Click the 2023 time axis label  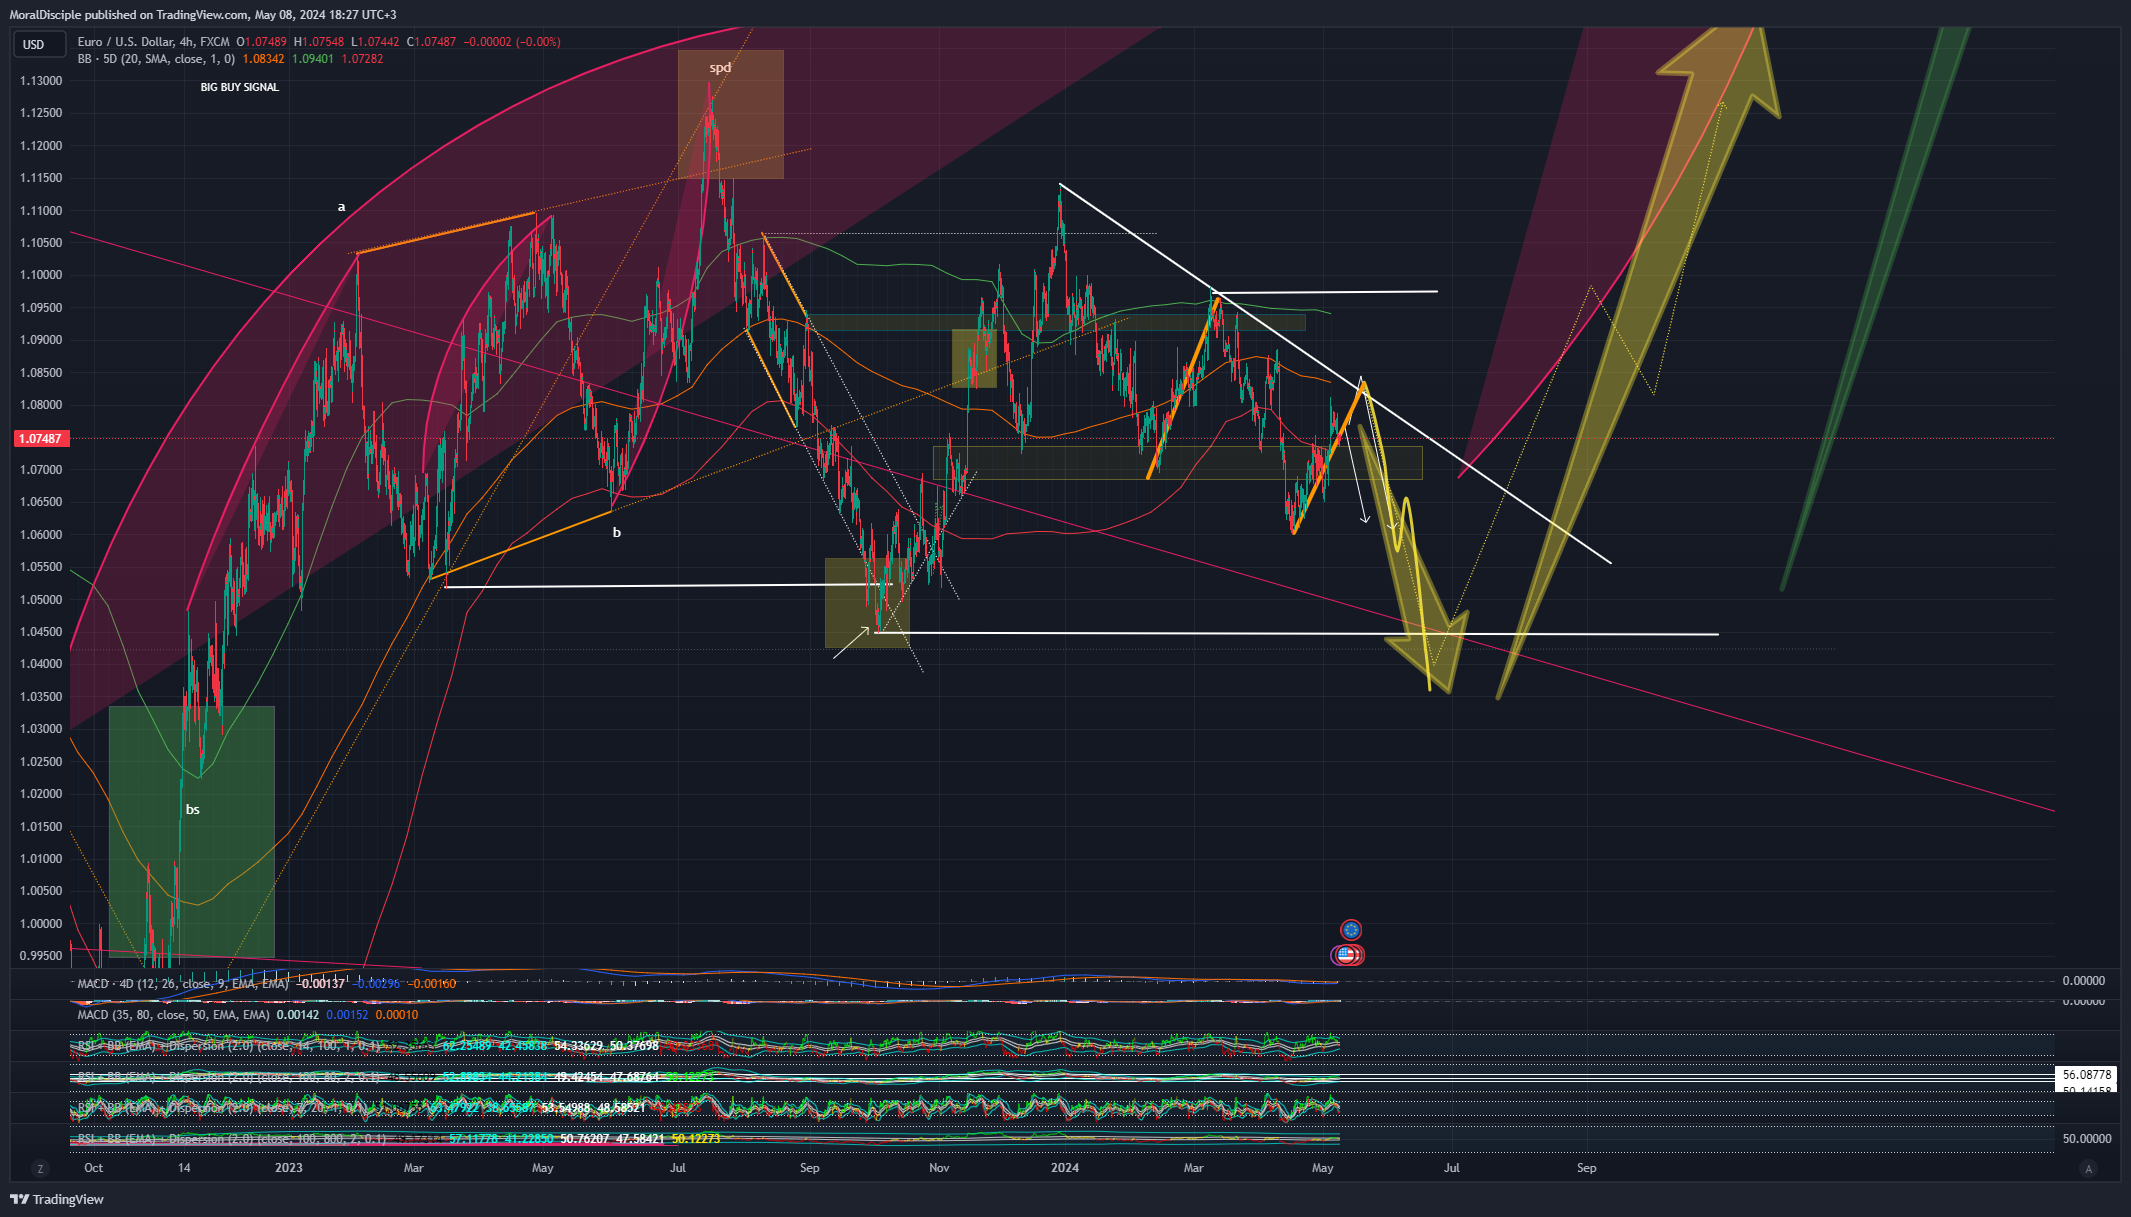(x=289, y=1168)
